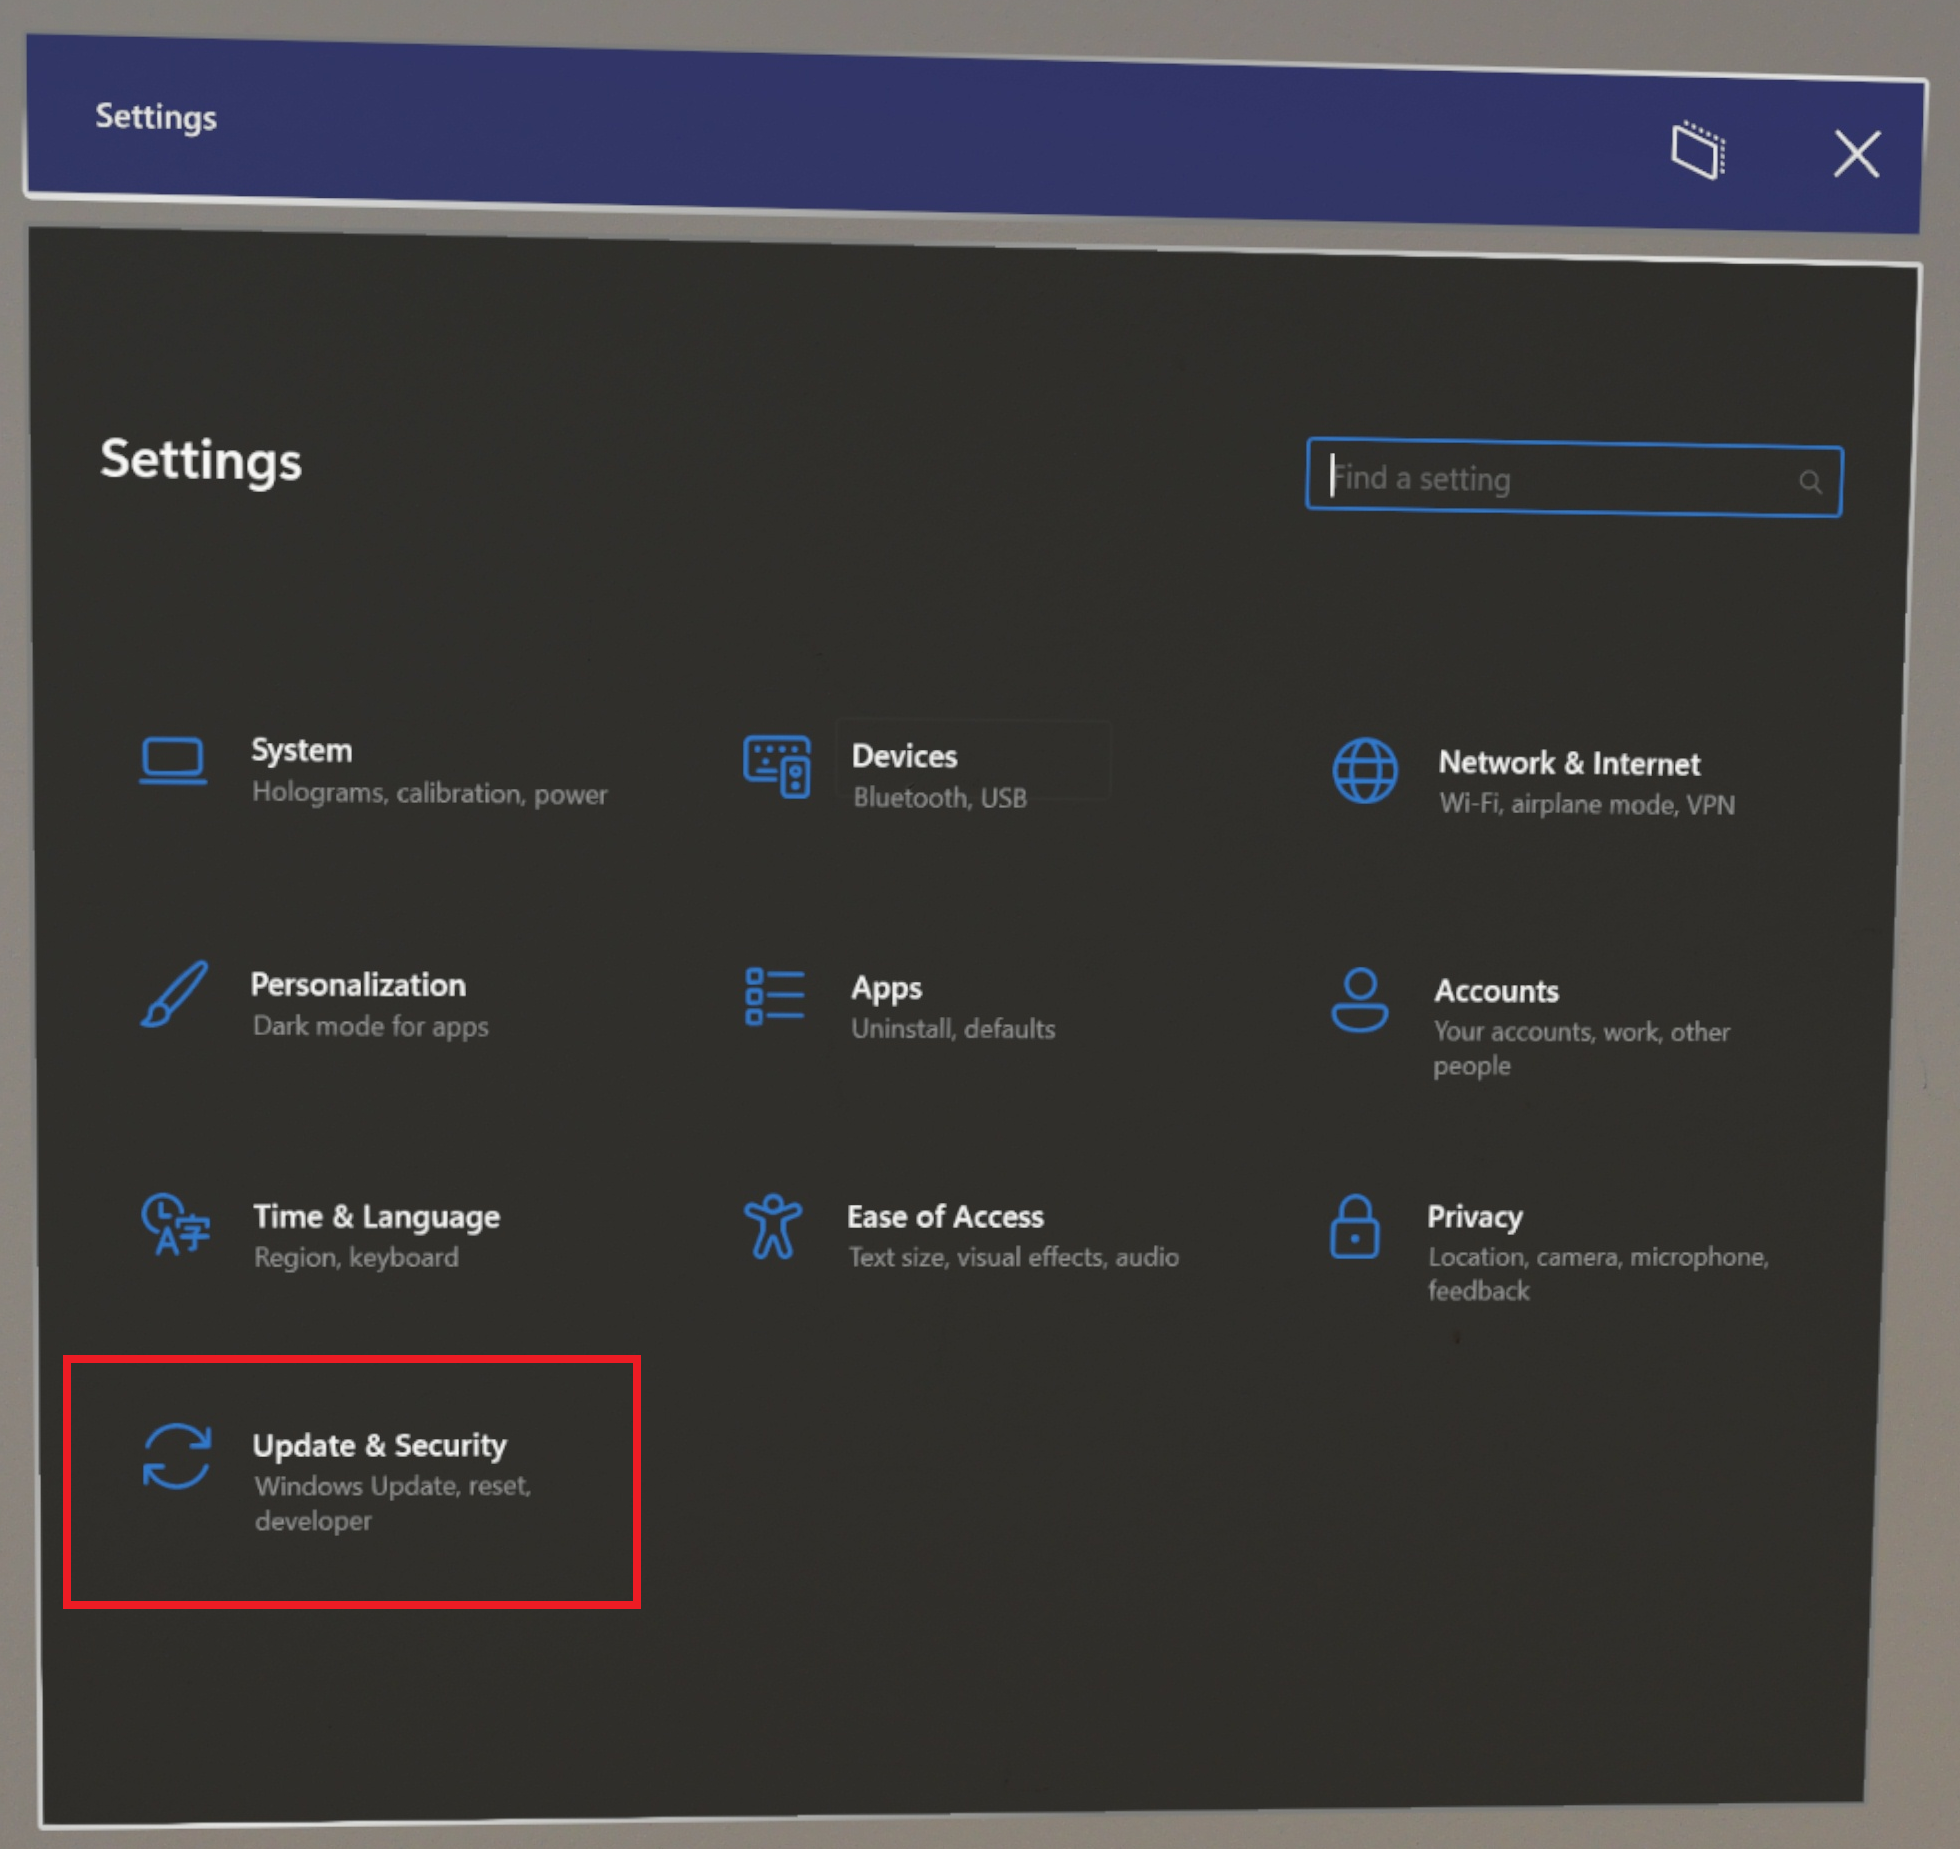Click the Personalization paintbrush icon
Image resolution: width=1960 pixels, height=1849 pixels.
[174, 995]
